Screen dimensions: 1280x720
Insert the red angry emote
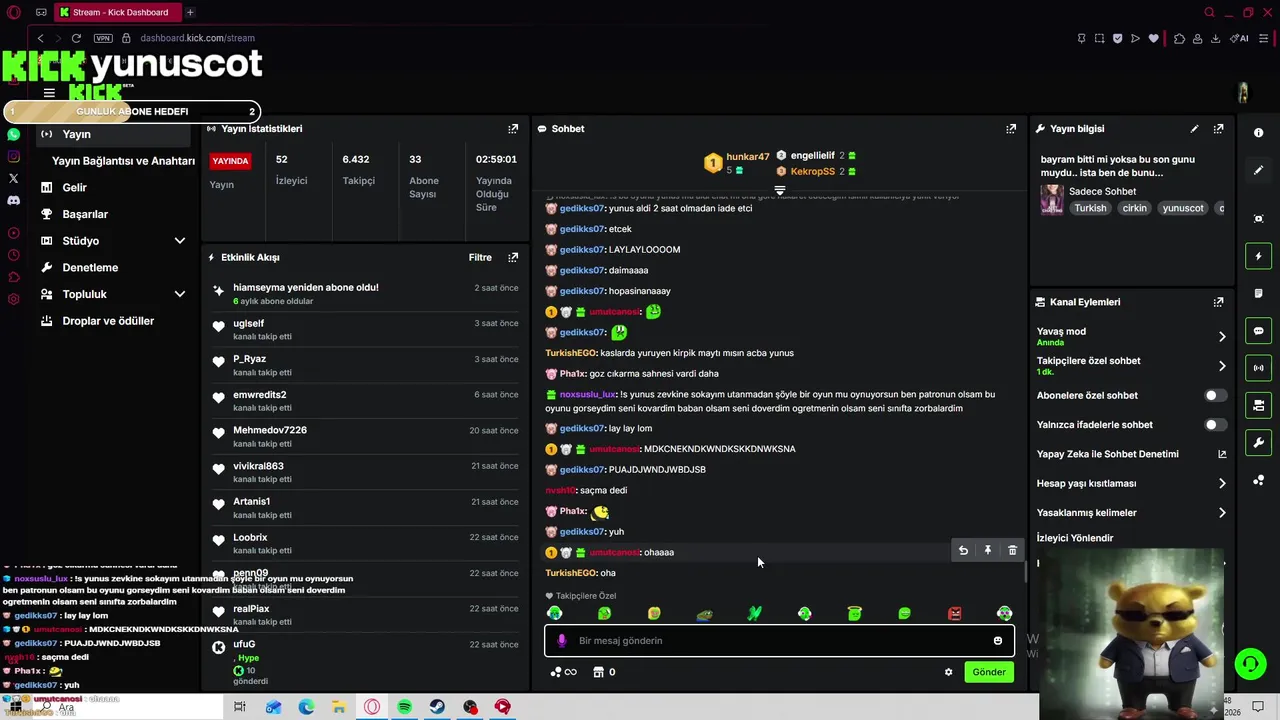[954, 614]
